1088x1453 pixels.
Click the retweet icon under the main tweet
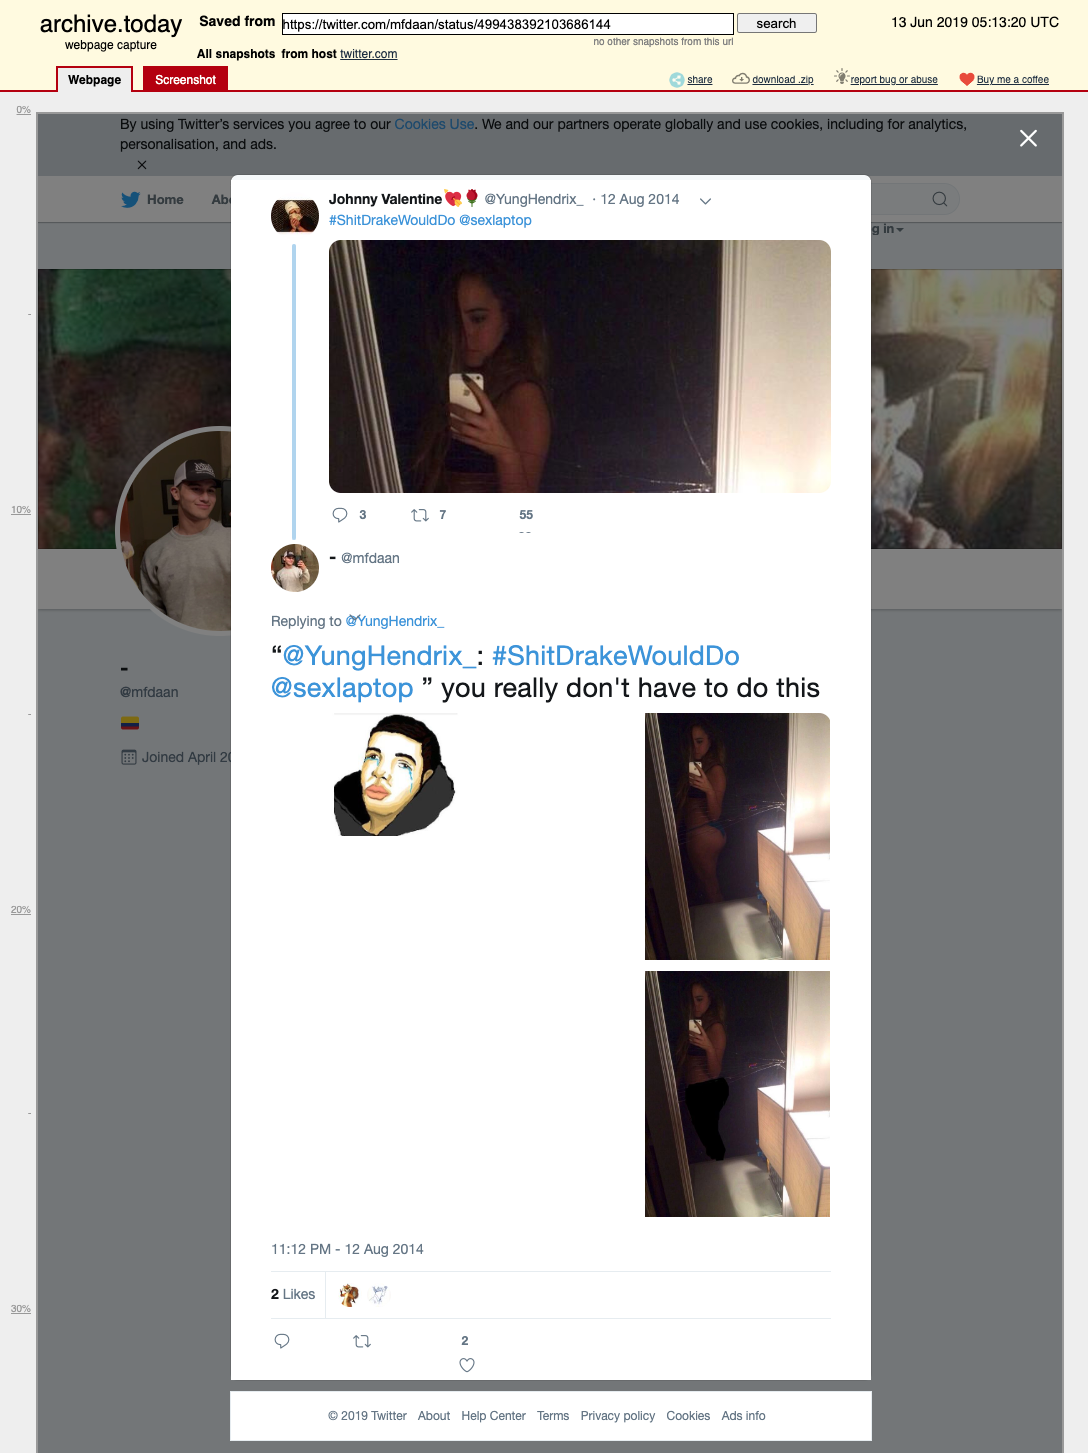click(362, 1341)
